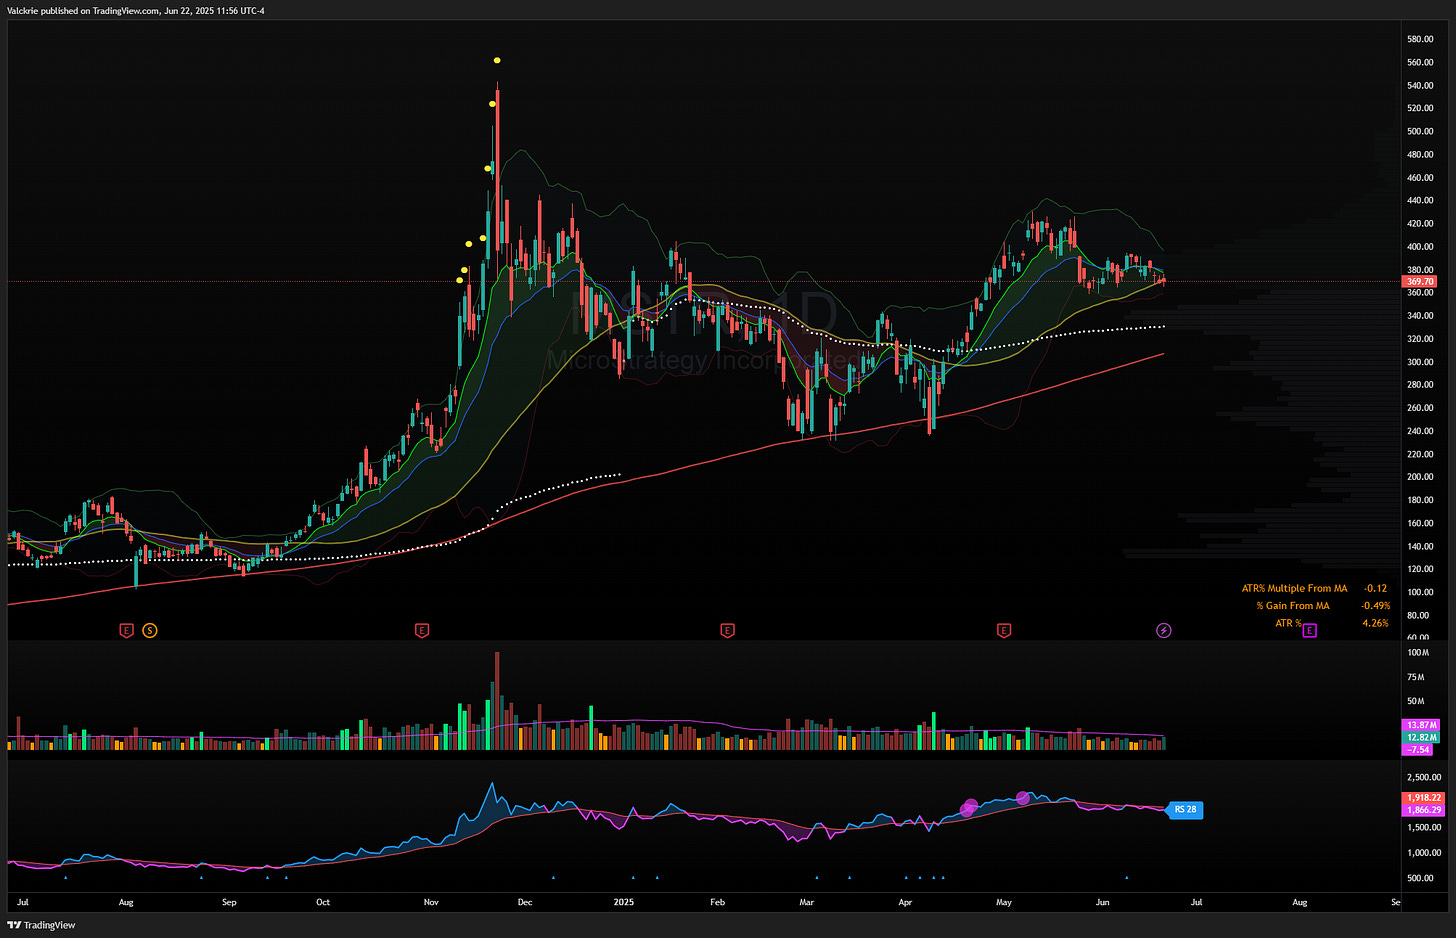Click the 200.00 price axis label
This screenshot has height=938, width=1456.
[1421, 477]
